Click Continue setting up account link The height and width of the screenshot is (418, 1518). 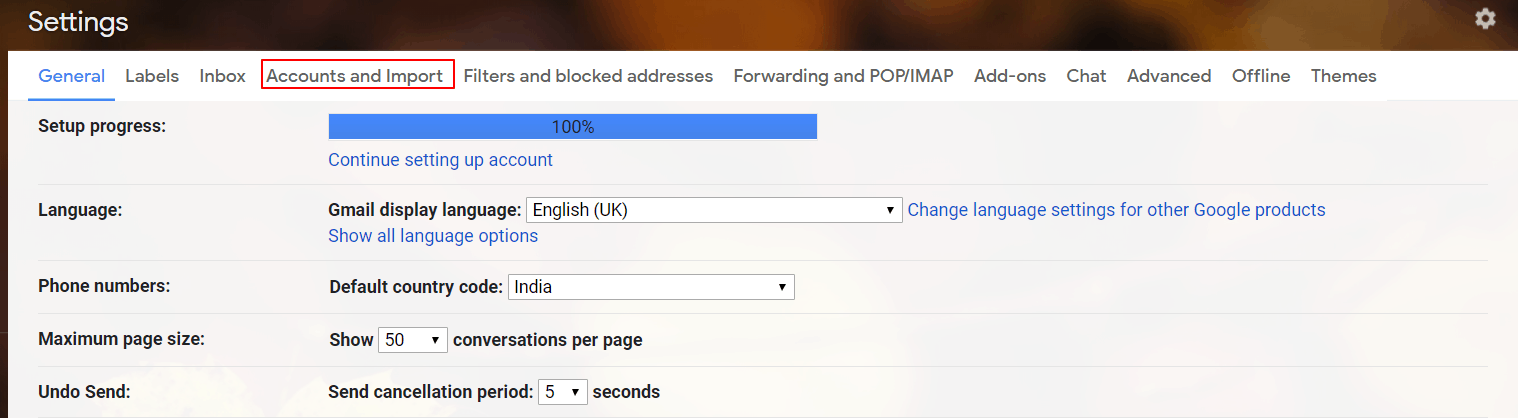pos(440,160)
